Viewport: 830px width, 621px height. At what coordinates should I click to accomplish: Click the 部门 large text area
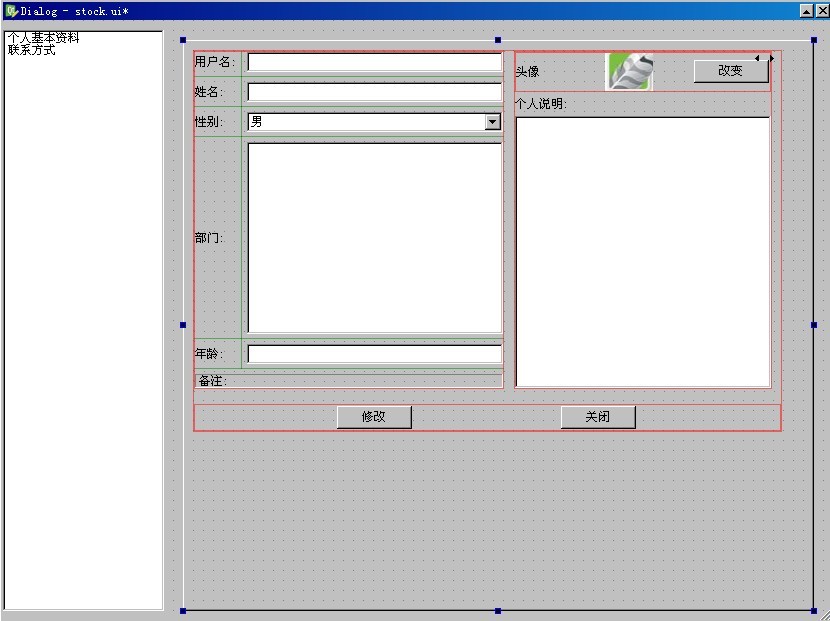click(375, 238)
